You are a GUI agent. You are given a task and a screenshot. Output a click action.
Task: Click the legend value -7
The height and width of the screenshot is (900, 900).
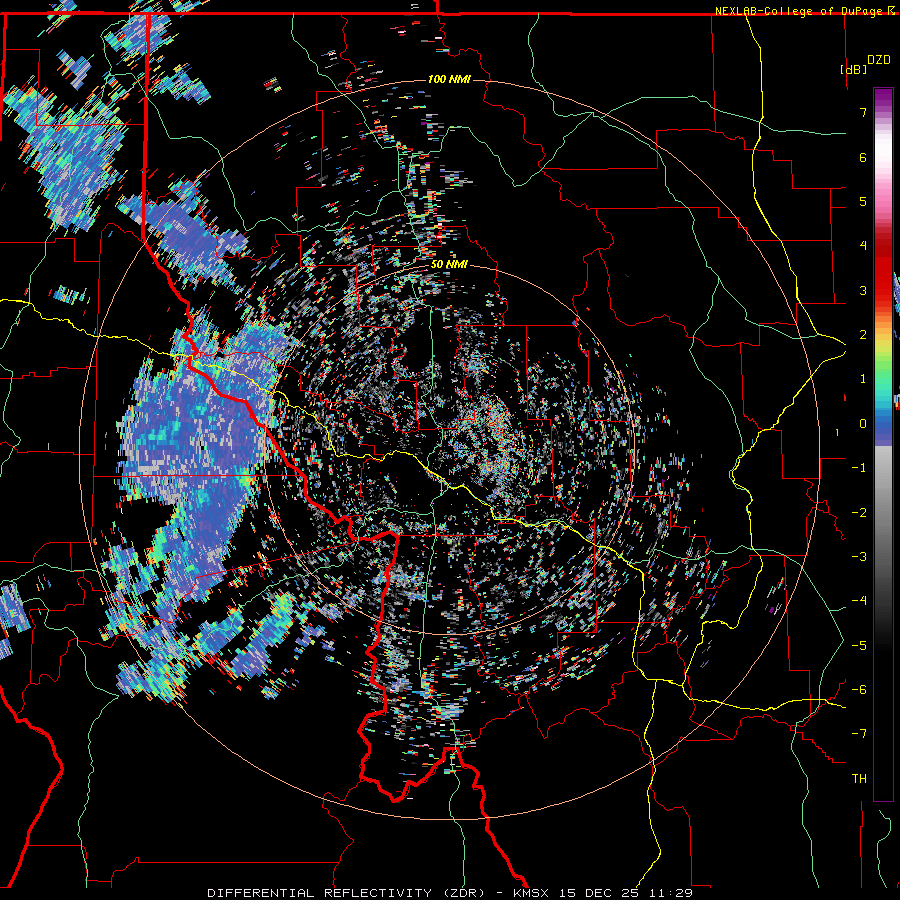pyautogui.click(x=859, y=734)
